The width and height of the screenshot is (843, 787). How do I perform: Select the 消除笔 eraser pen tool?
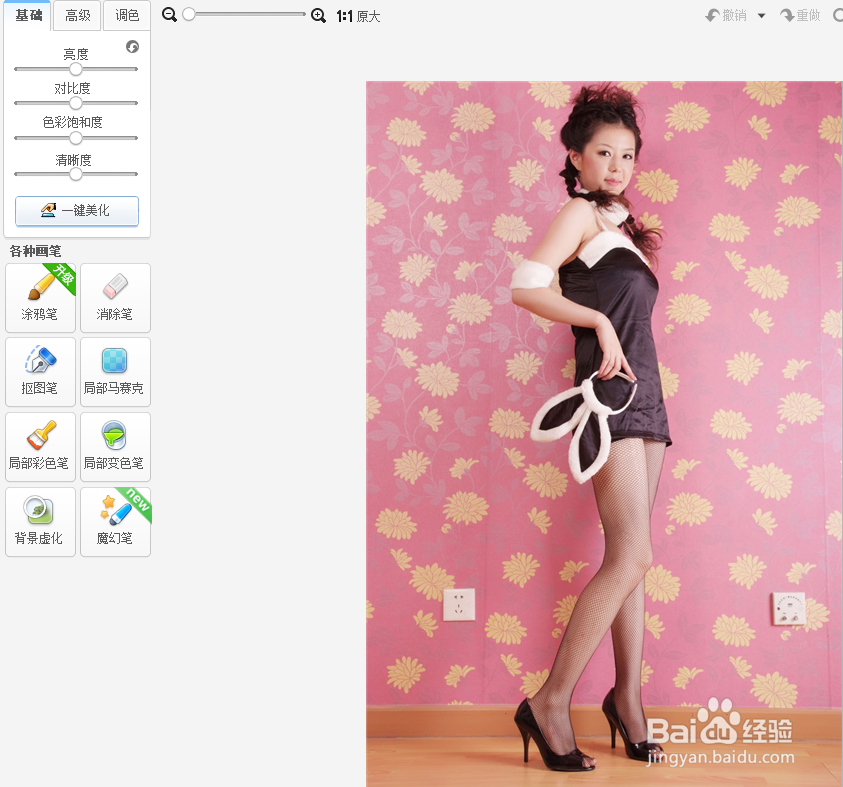115,298
